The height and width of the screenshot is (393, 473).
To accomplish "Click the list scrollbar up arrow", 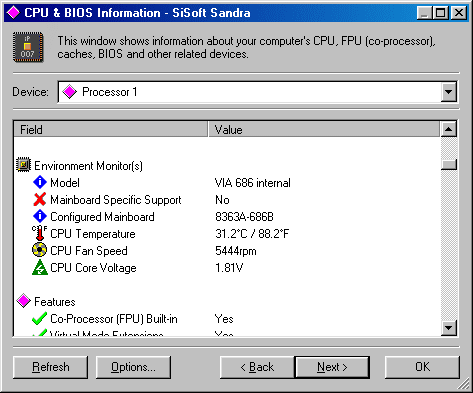I will tap(449, 129).
